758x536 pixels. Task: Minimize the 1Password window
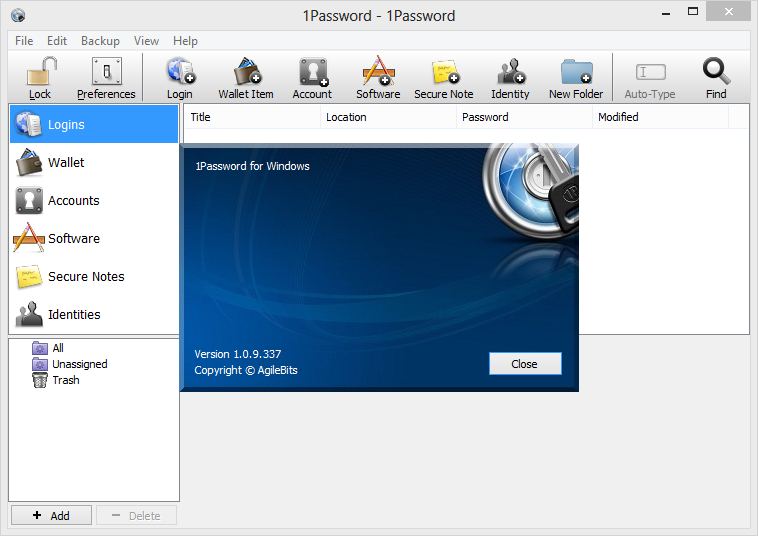666,13
